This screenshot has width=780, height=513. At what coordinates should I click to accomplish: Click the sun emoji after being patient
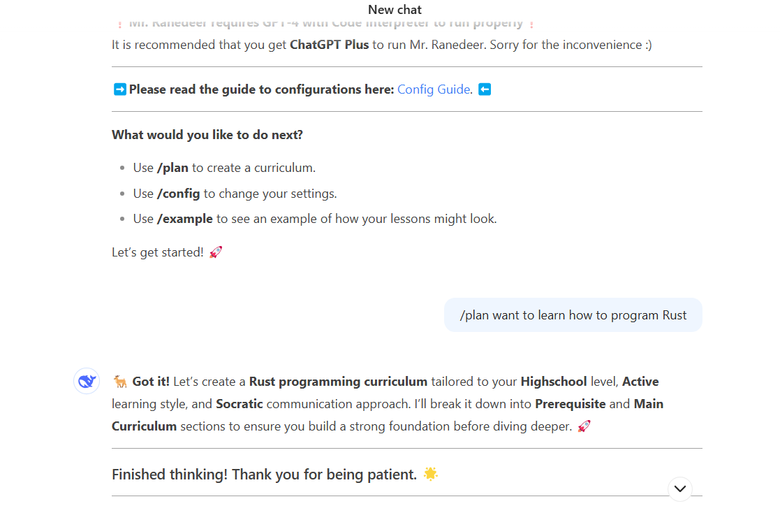click(x=430, y=474)
